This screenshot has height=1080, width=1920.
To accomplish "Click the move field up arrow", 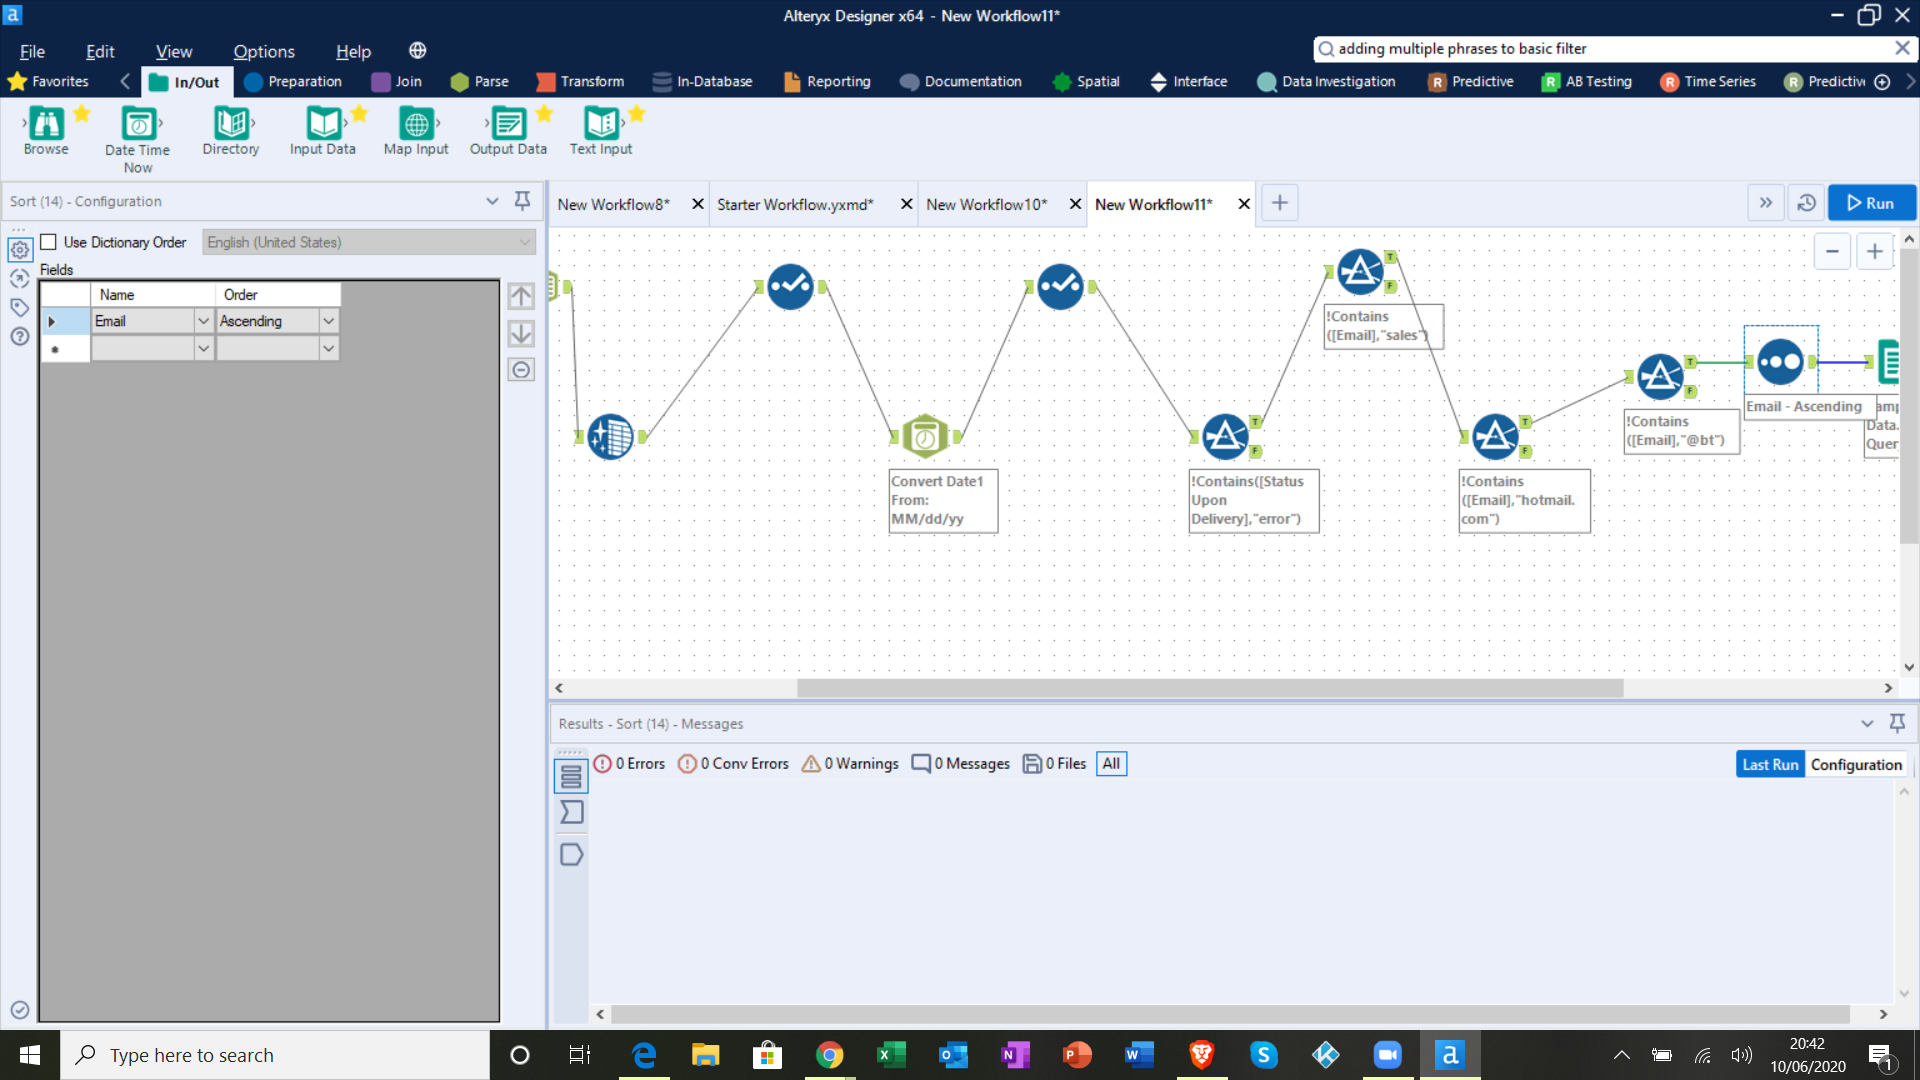I will pos(521,296).
